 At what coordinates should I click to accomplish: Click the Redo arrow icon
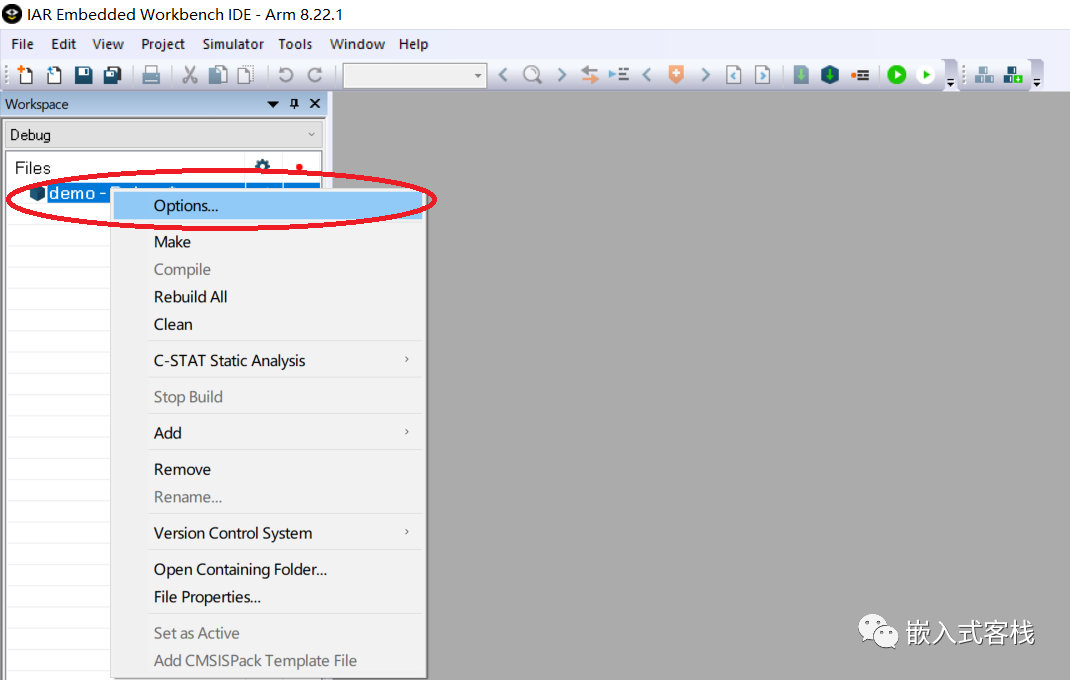point(315,74)
